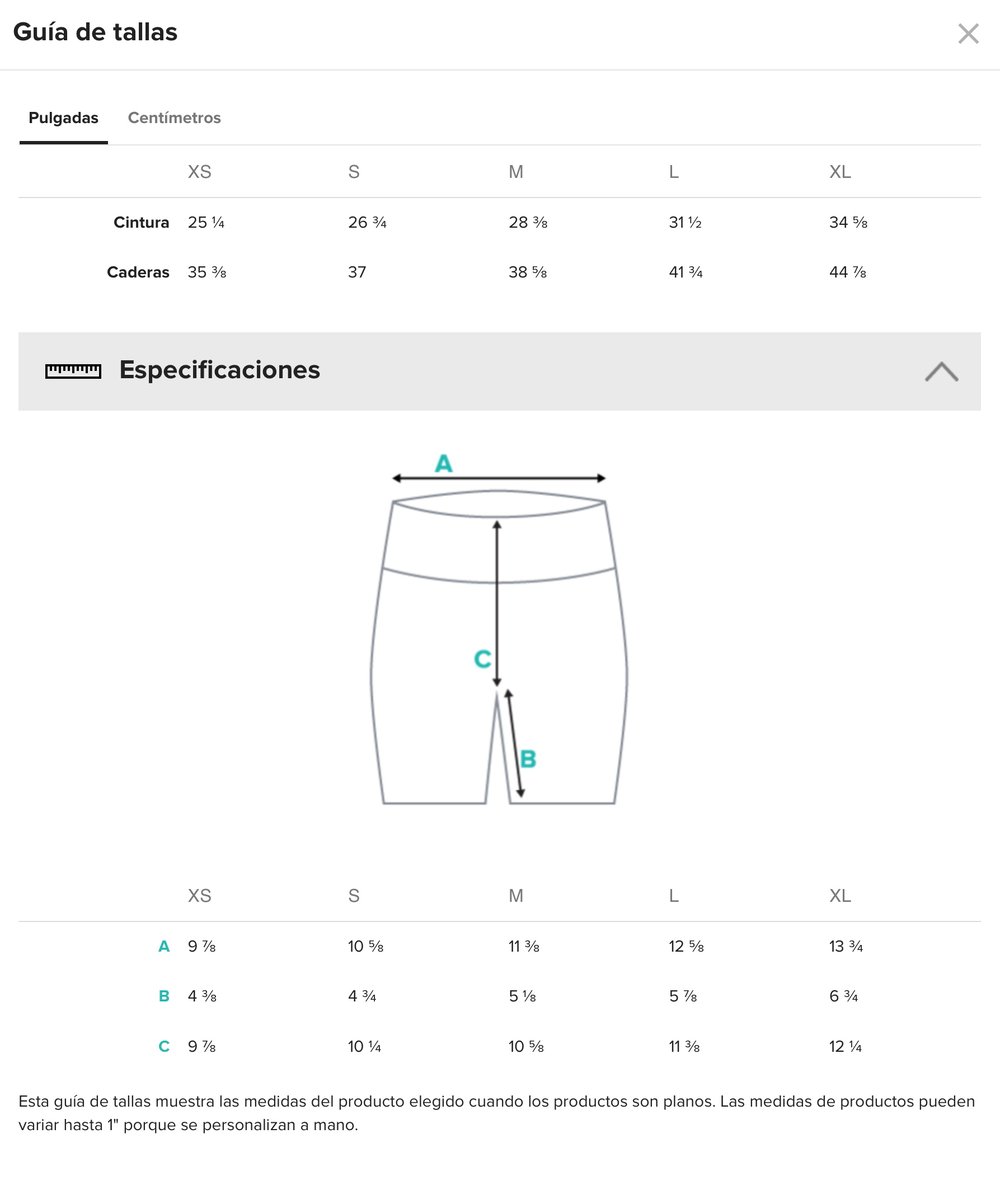Click the M header in specifications table
The image size is (1000, 1190).
516,896
